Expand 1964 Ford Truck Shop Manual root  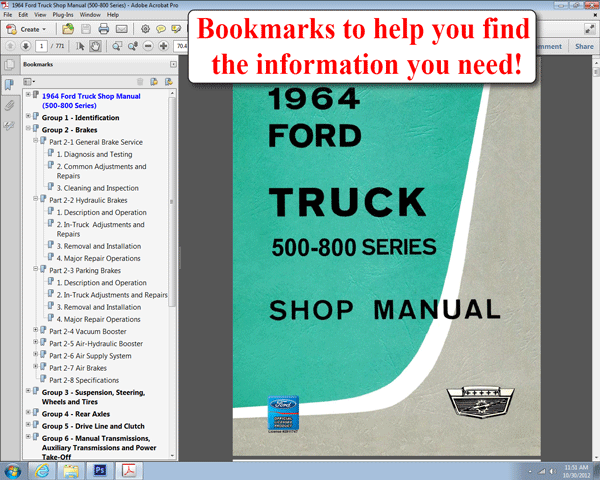28,94
